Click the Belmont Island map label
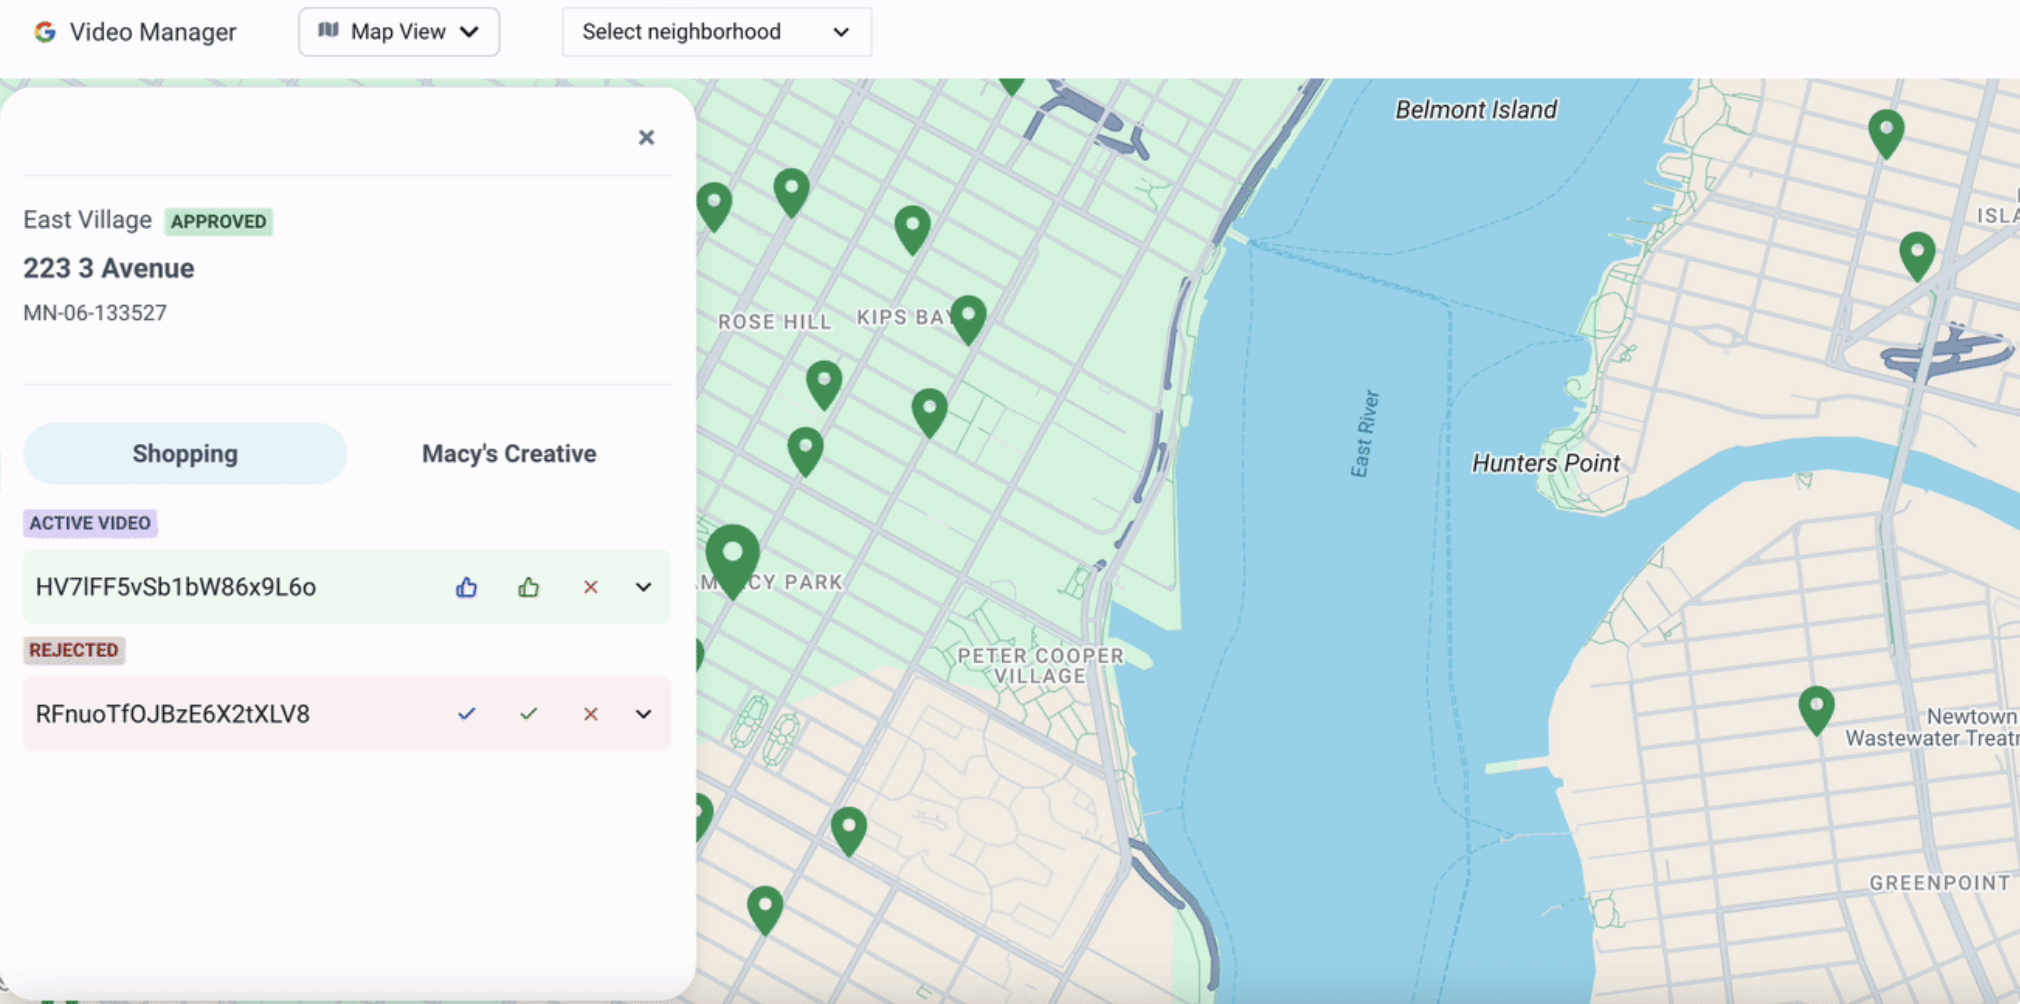 (x=1476, y=110)
